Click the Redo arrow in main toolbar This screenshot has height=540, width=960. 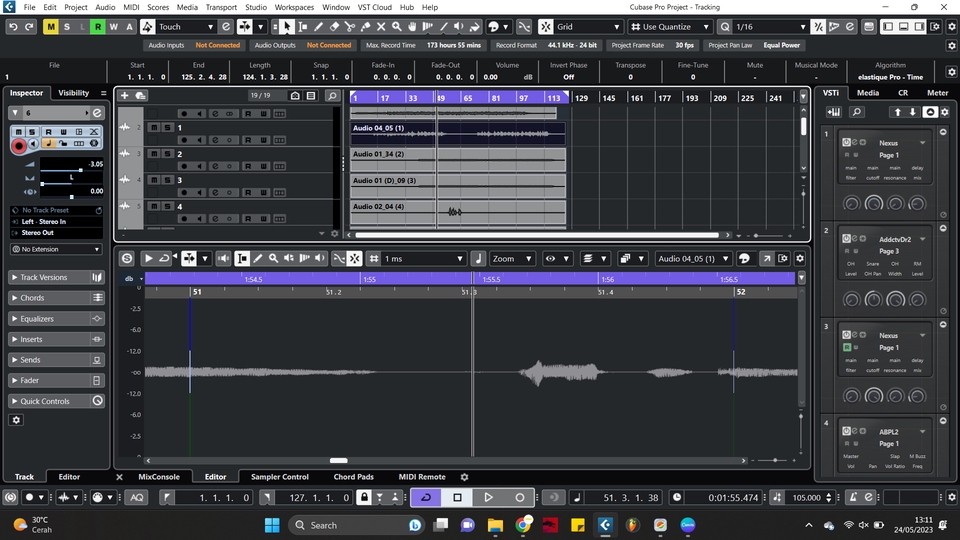(29, 27)
